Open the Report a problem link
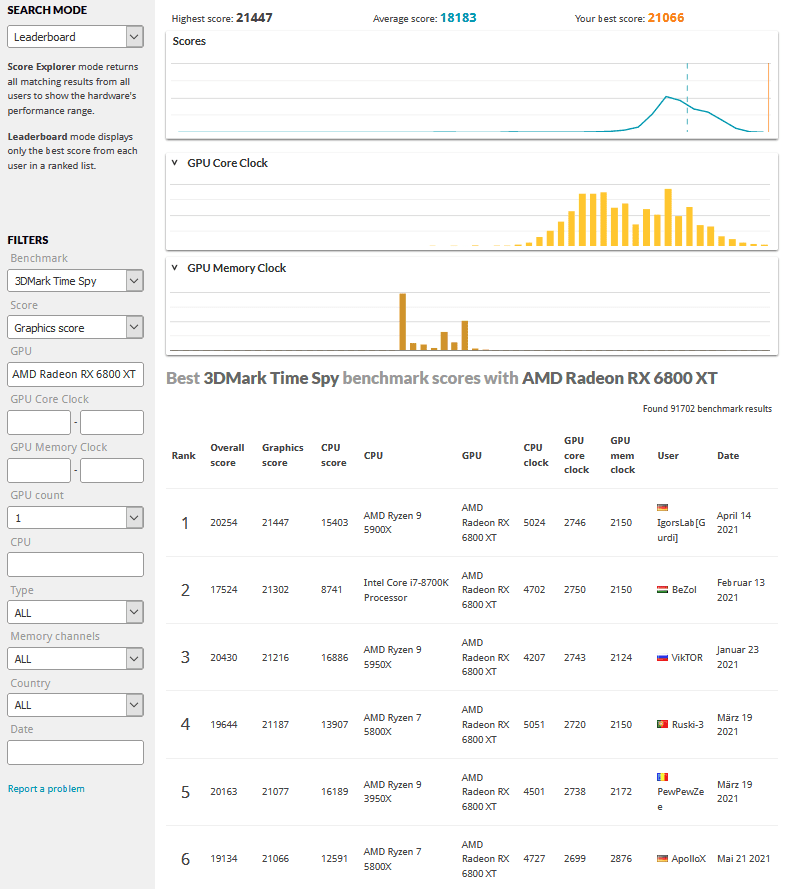Viewport: 787px width, 889px height. pos(46,789)
